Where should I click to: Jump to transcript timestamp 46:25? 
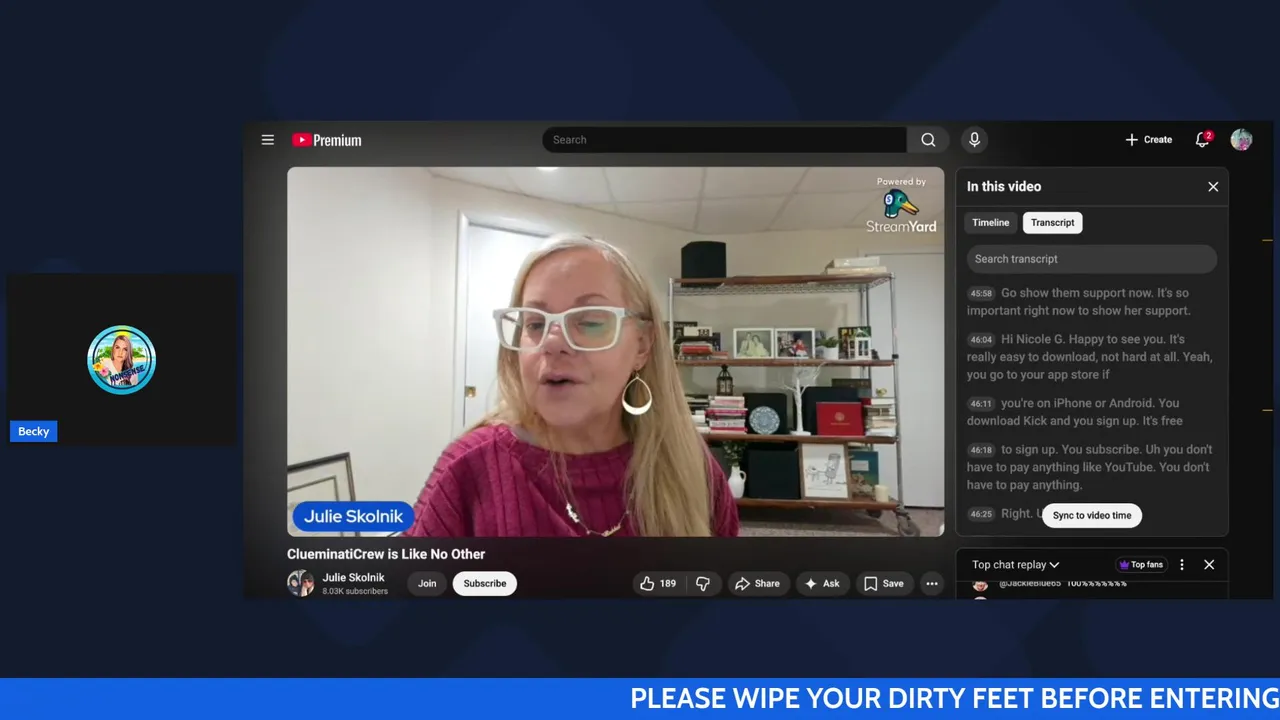pos(981,514)
